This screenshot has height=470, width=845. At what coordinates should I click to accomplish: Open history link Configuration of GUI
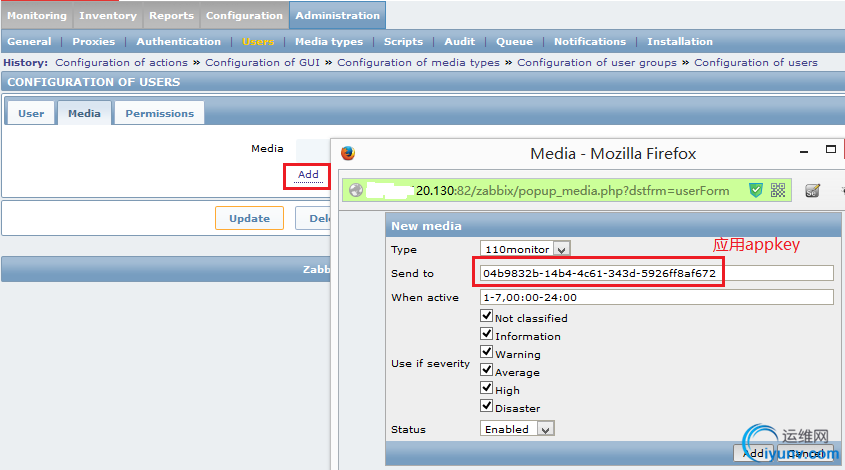pyautogui.click(x=262, y=63)
